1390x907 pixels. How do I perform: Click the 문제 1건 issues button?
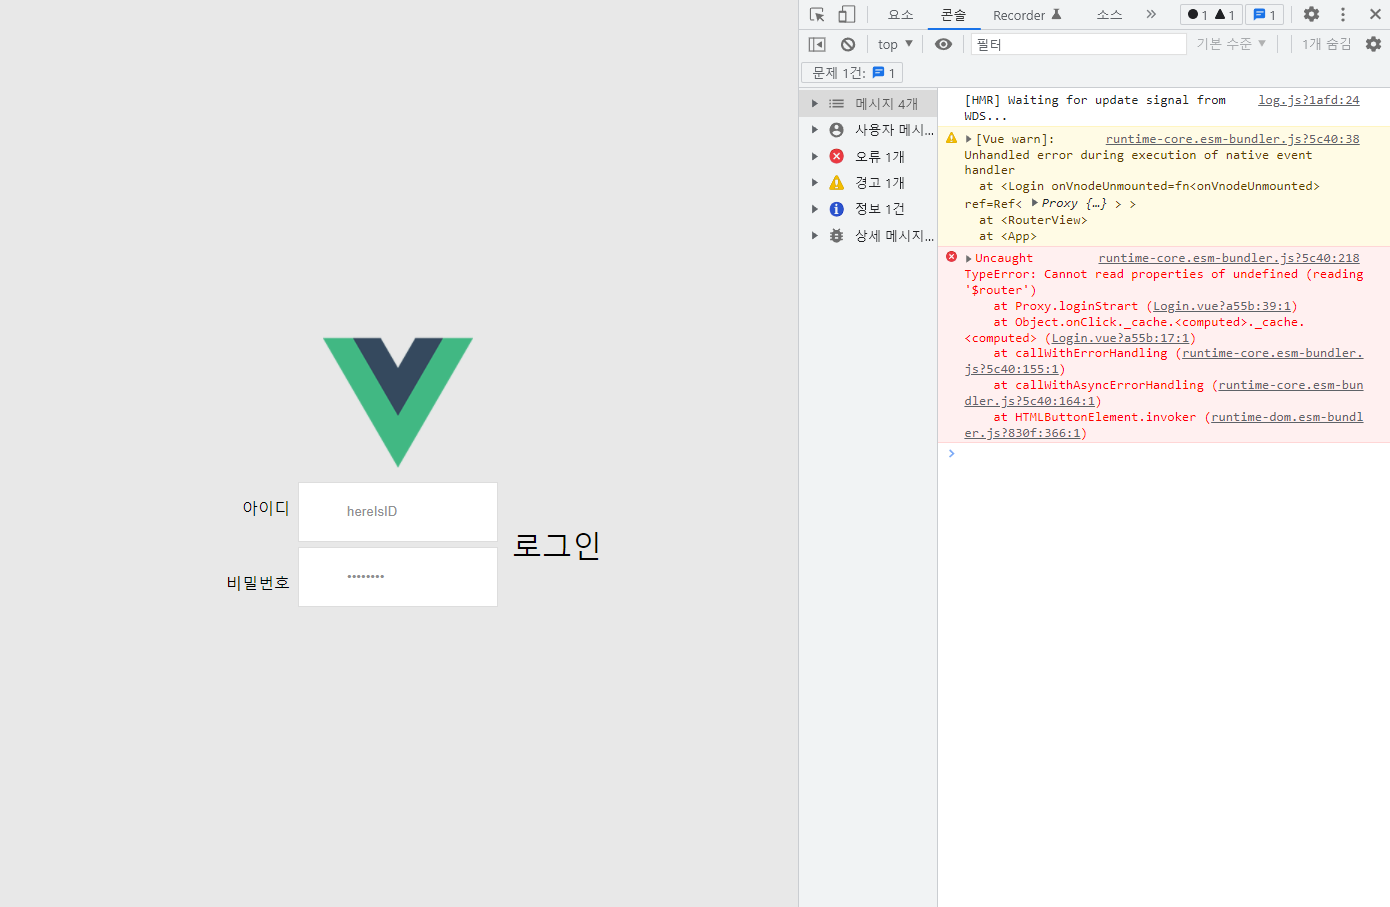point(852,73)
